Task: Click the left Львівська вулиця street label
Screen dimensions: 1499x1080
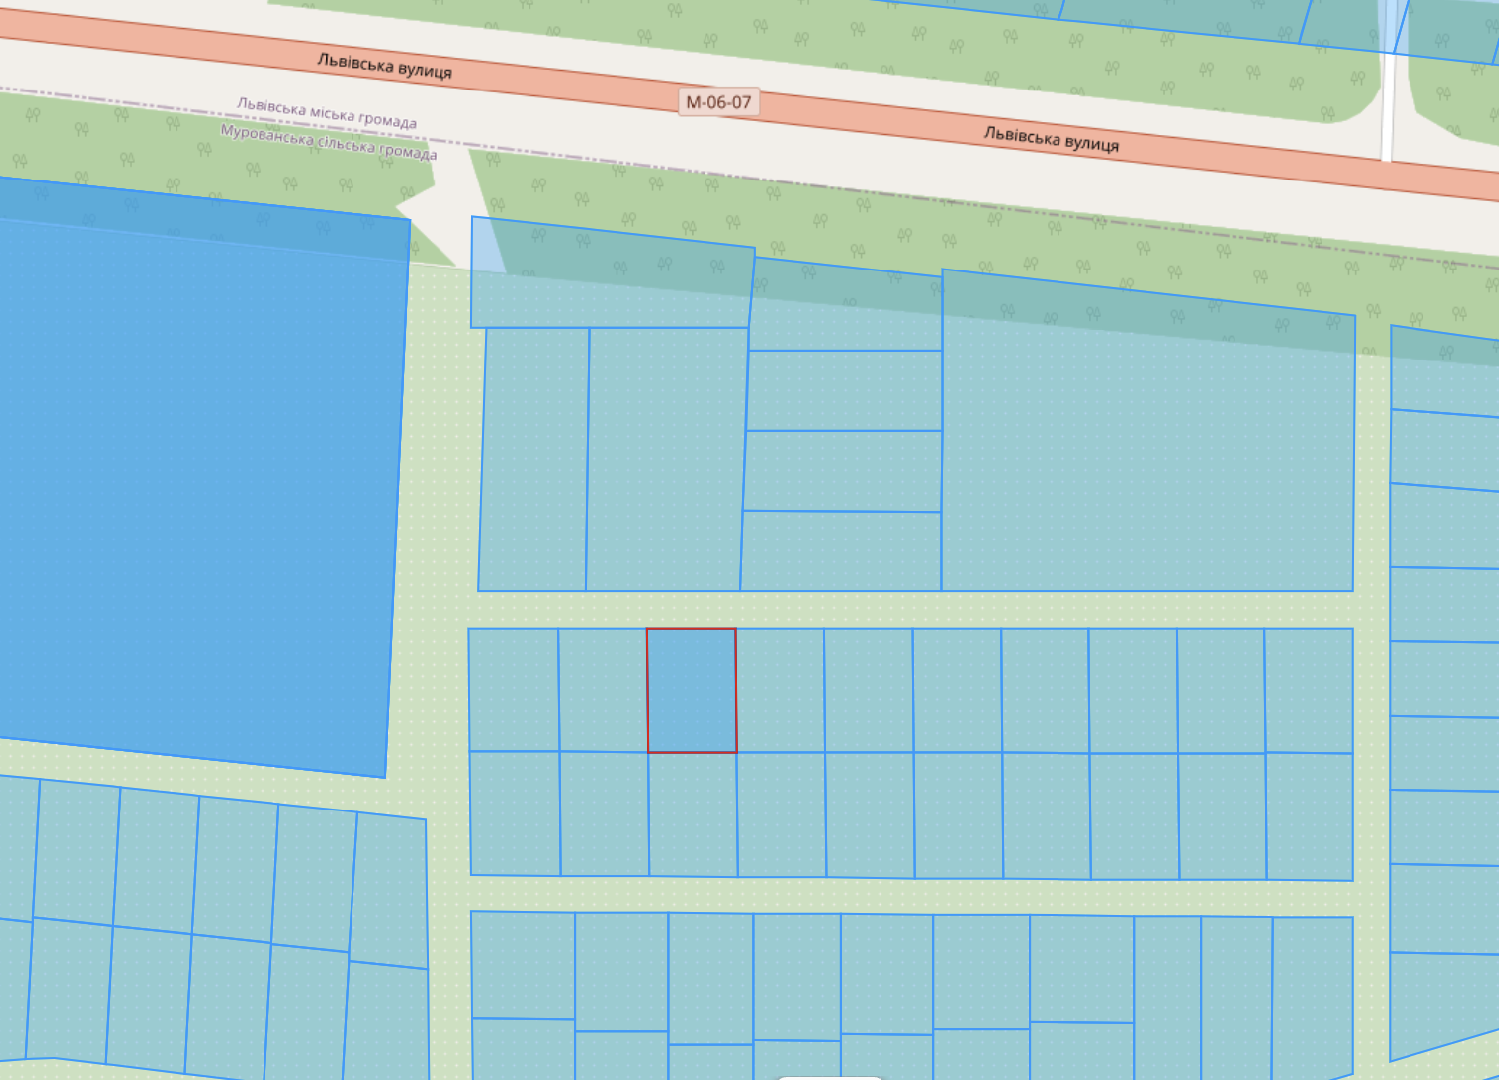Action: 385,66
